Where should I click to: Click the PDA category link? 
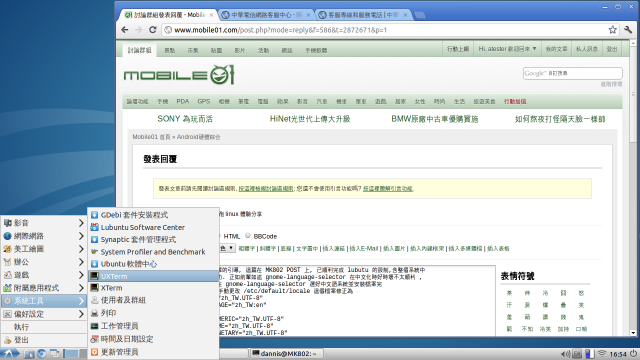coord(183,102)
